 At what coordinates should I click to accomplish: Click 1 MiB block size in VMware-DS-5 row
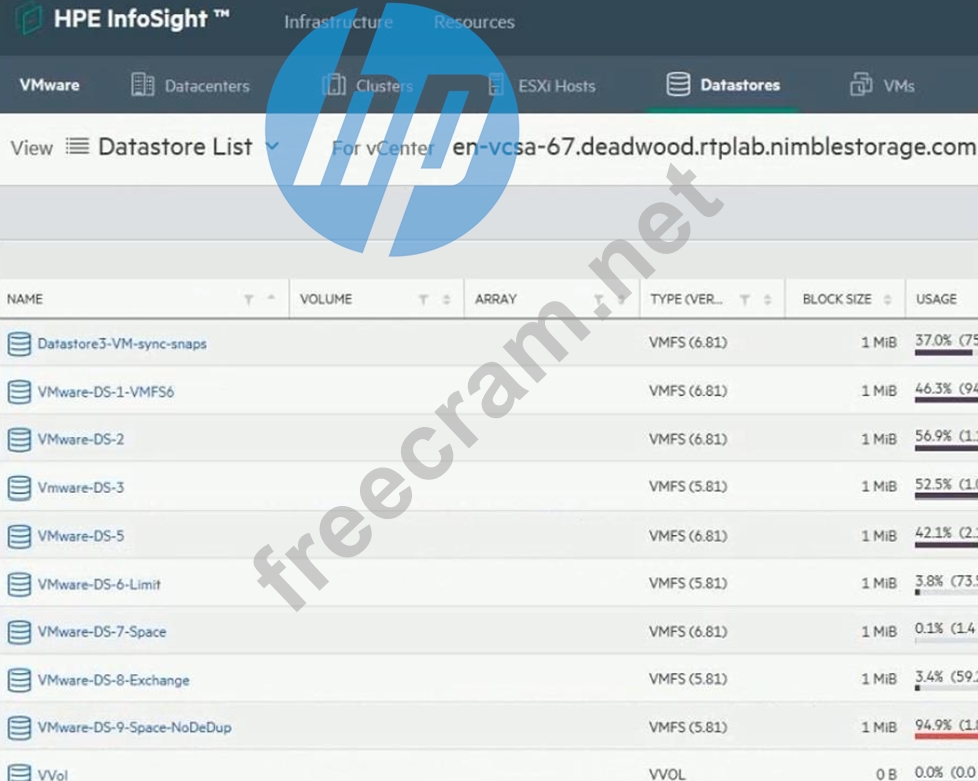[x=879, y=536]
